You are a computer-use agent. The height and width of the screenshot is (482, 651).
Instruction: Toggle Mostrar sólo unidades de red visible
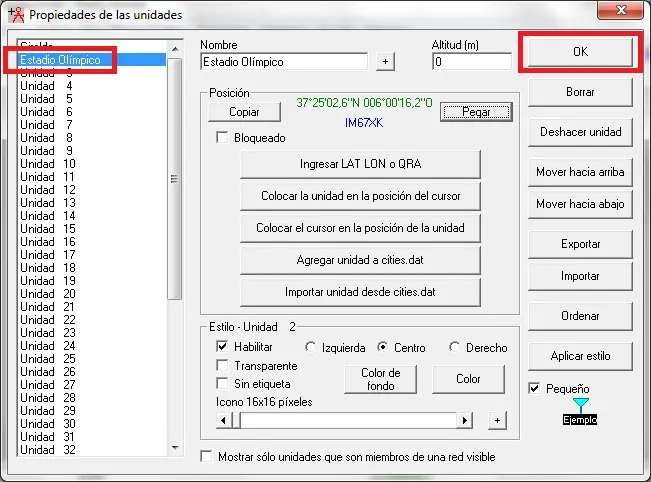(206, 456)
